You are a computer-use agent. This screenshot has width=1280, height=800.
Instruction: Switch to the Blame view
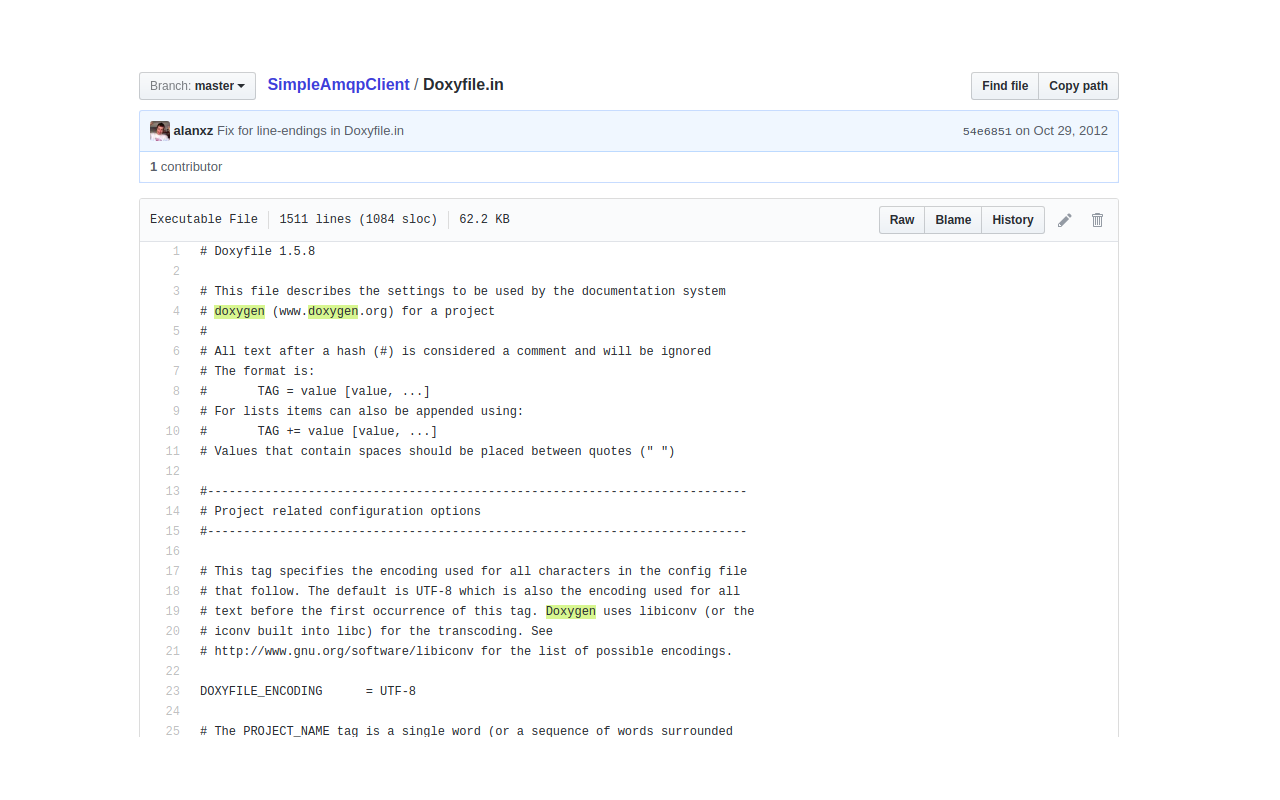pyautogui.click(x=952, y=219)
